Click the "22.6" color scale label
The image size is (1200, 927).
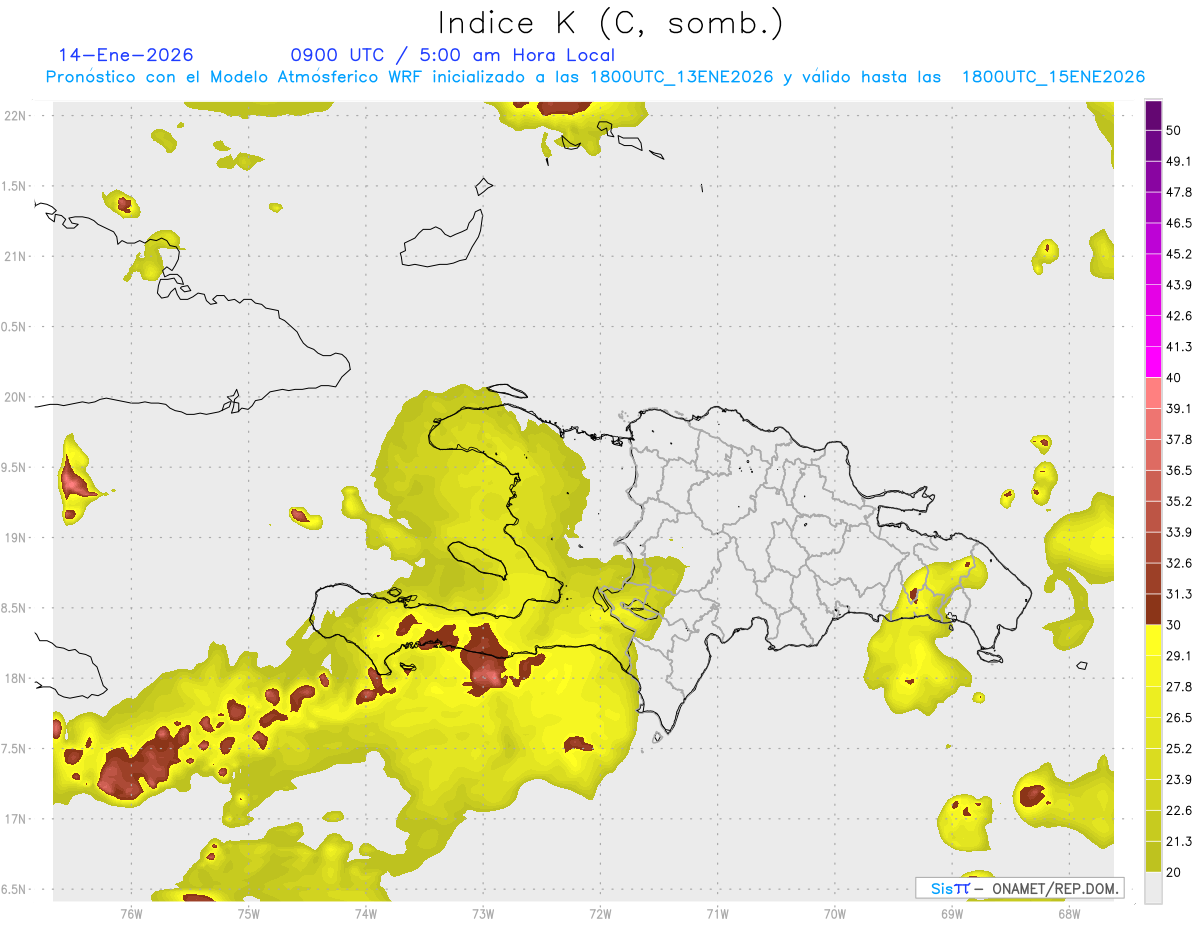point(1179,811)
